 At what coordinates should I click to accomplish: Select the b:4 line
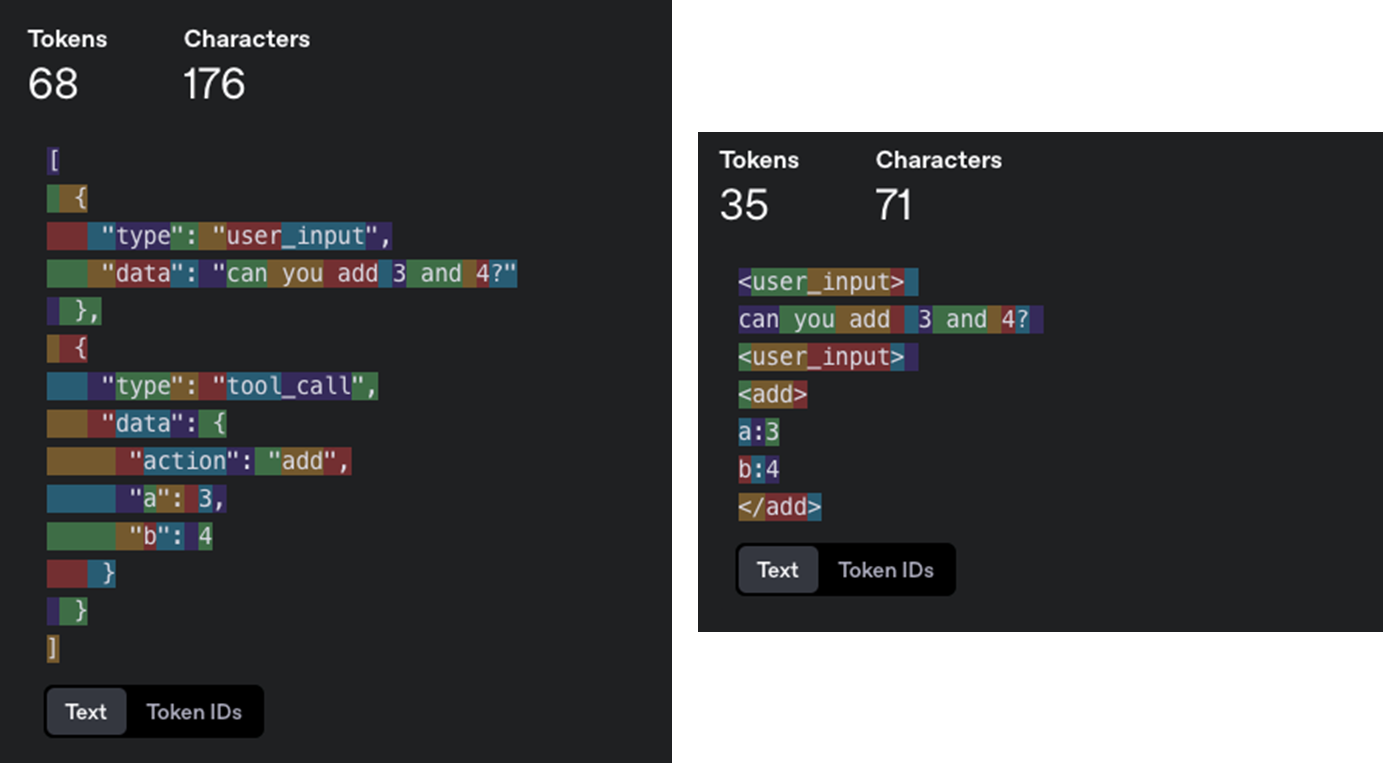point(759,469)
